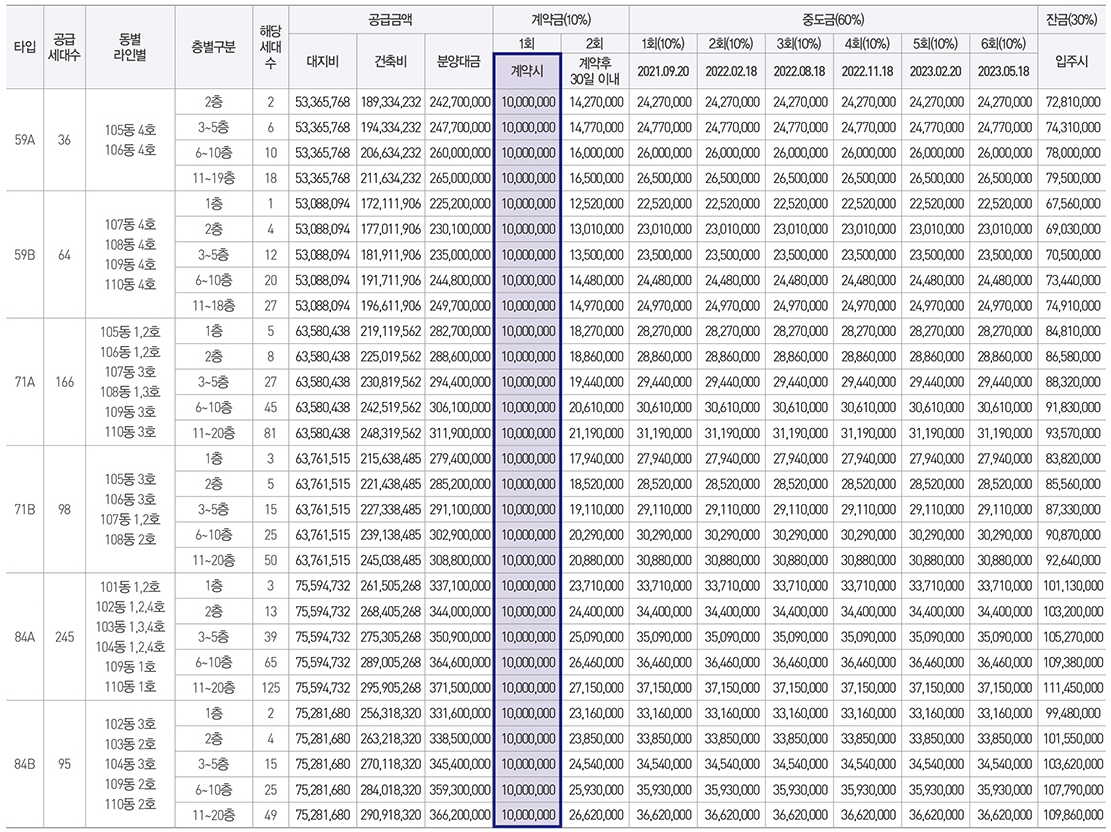
Task: Click the second deposit 27,150,000
Action: (x=596, y=687)
